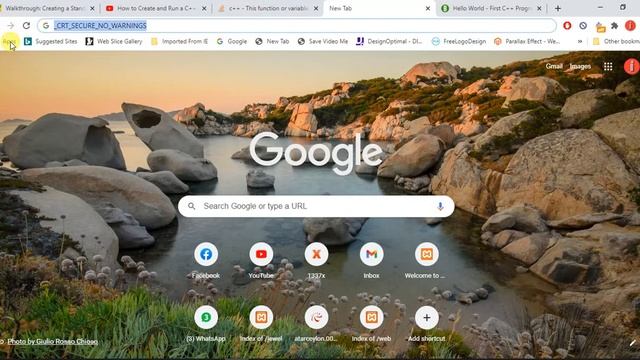640x360 pixels.
Task: Click the Google icon in the address bar
Action: click(46, 26)
